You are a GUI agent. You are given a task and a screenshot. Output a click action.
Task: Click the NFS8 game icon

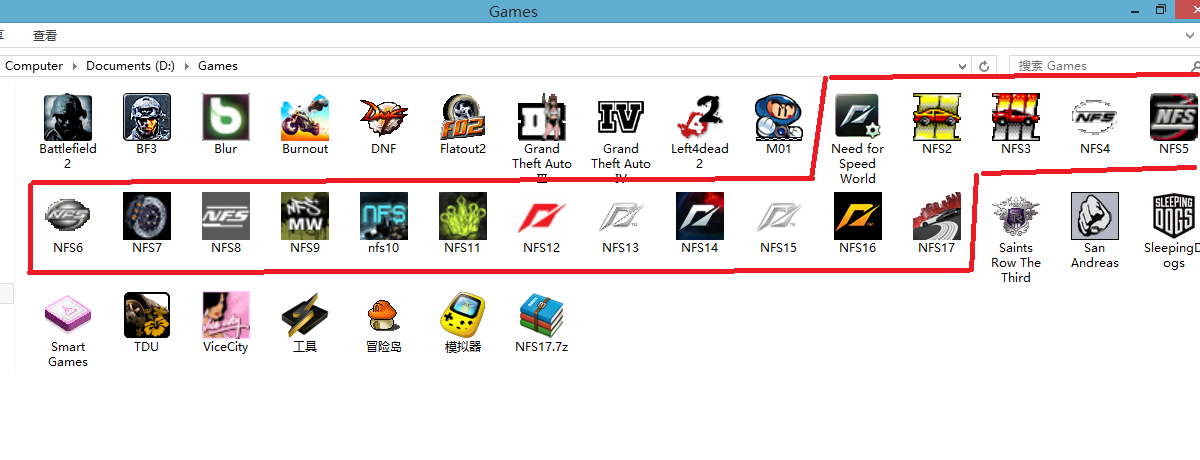(x=226, y=217)
